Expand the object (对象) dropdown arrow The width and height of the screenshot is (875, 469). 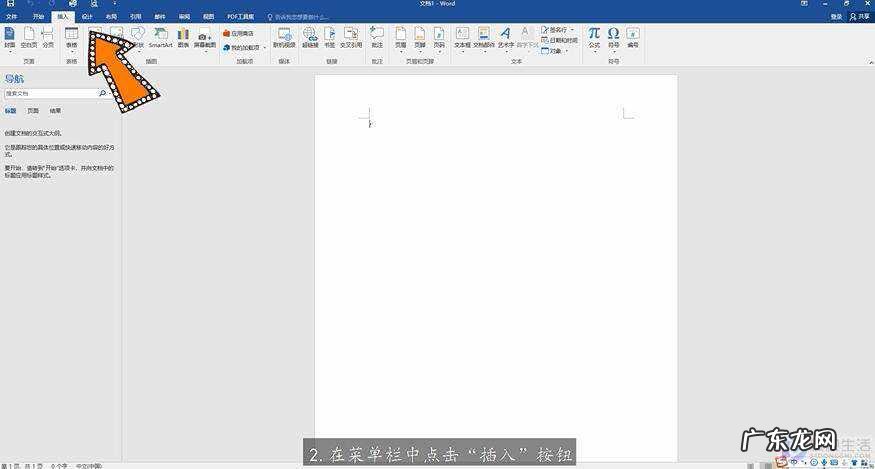[566, 51]
